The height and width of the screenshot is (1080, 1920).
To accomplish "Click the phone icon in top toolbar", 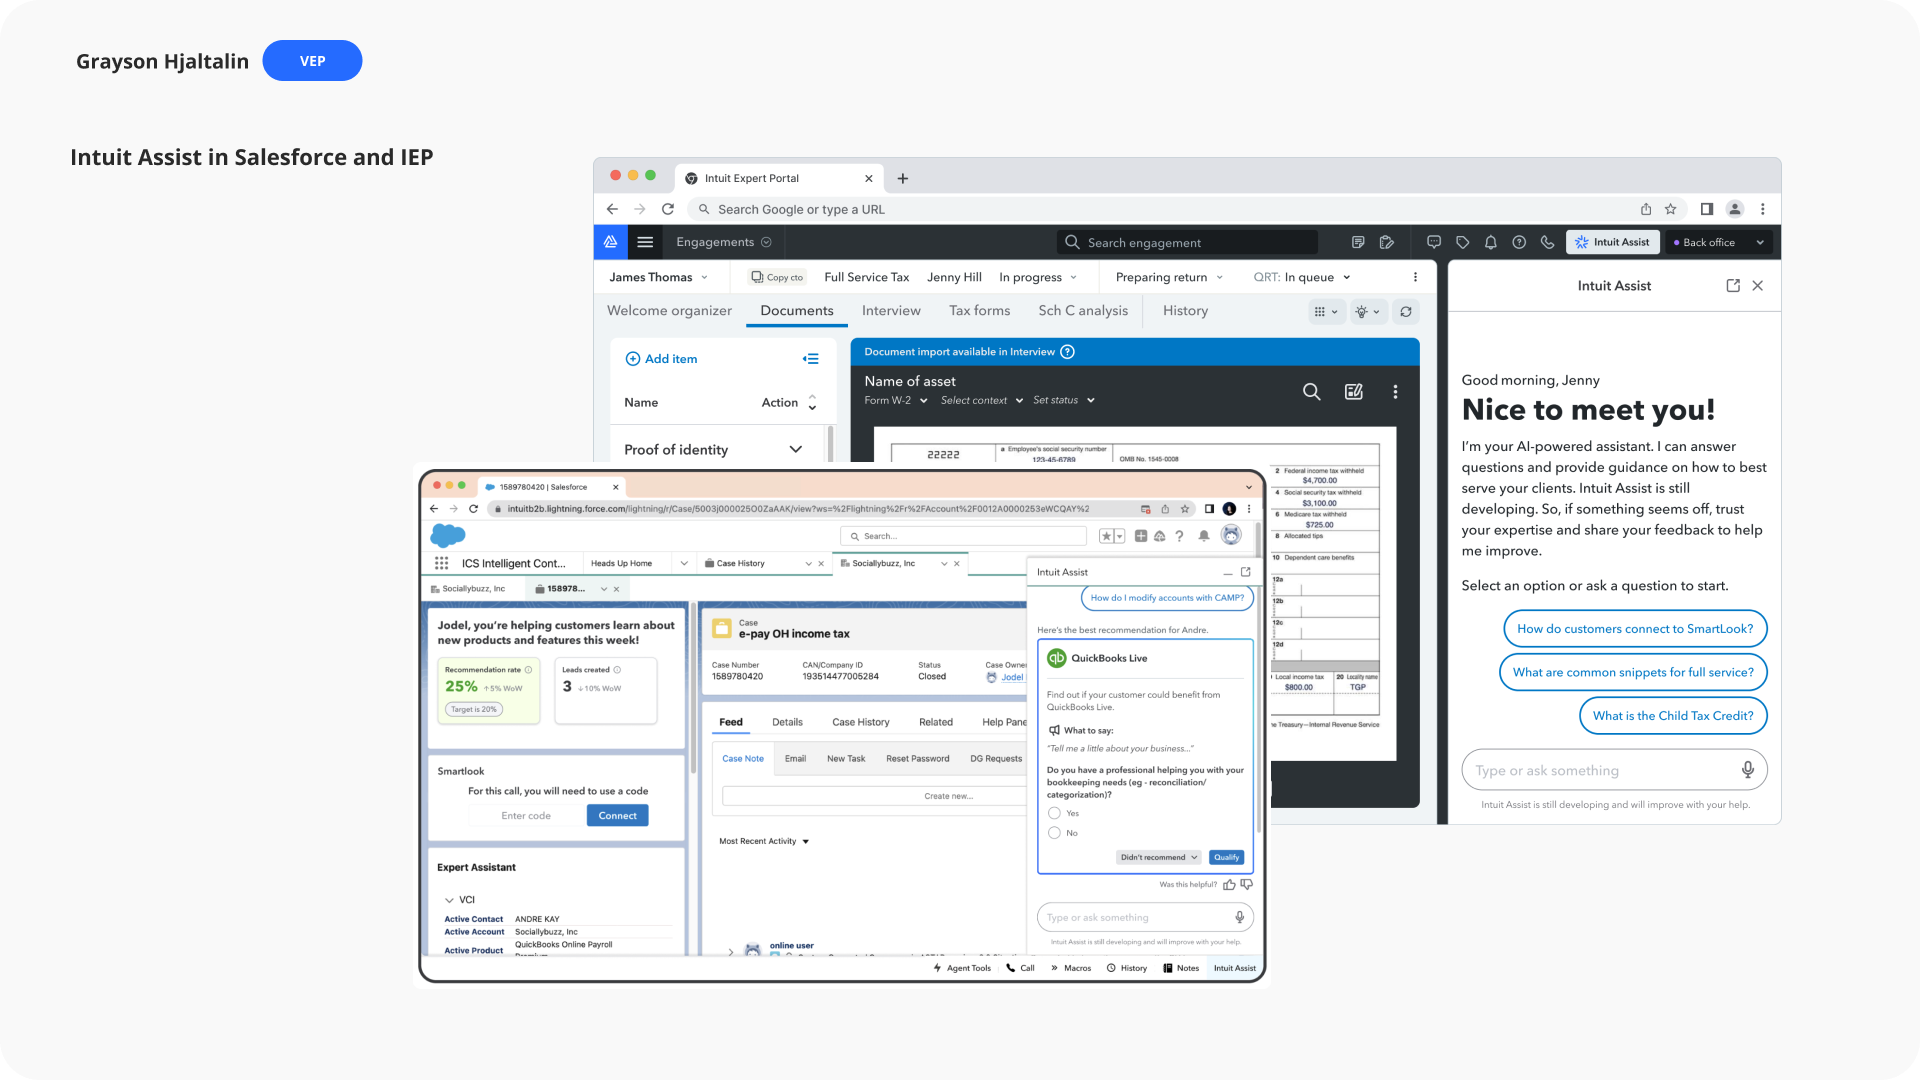I will [x=1547, y=242].
